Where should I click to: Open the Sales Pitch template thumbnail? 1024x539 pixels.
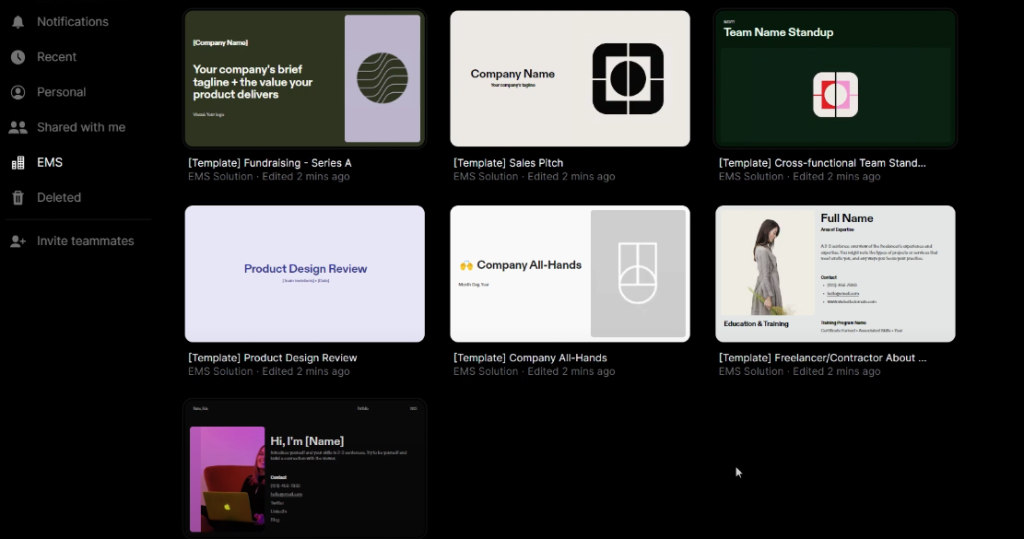point(570,79)
